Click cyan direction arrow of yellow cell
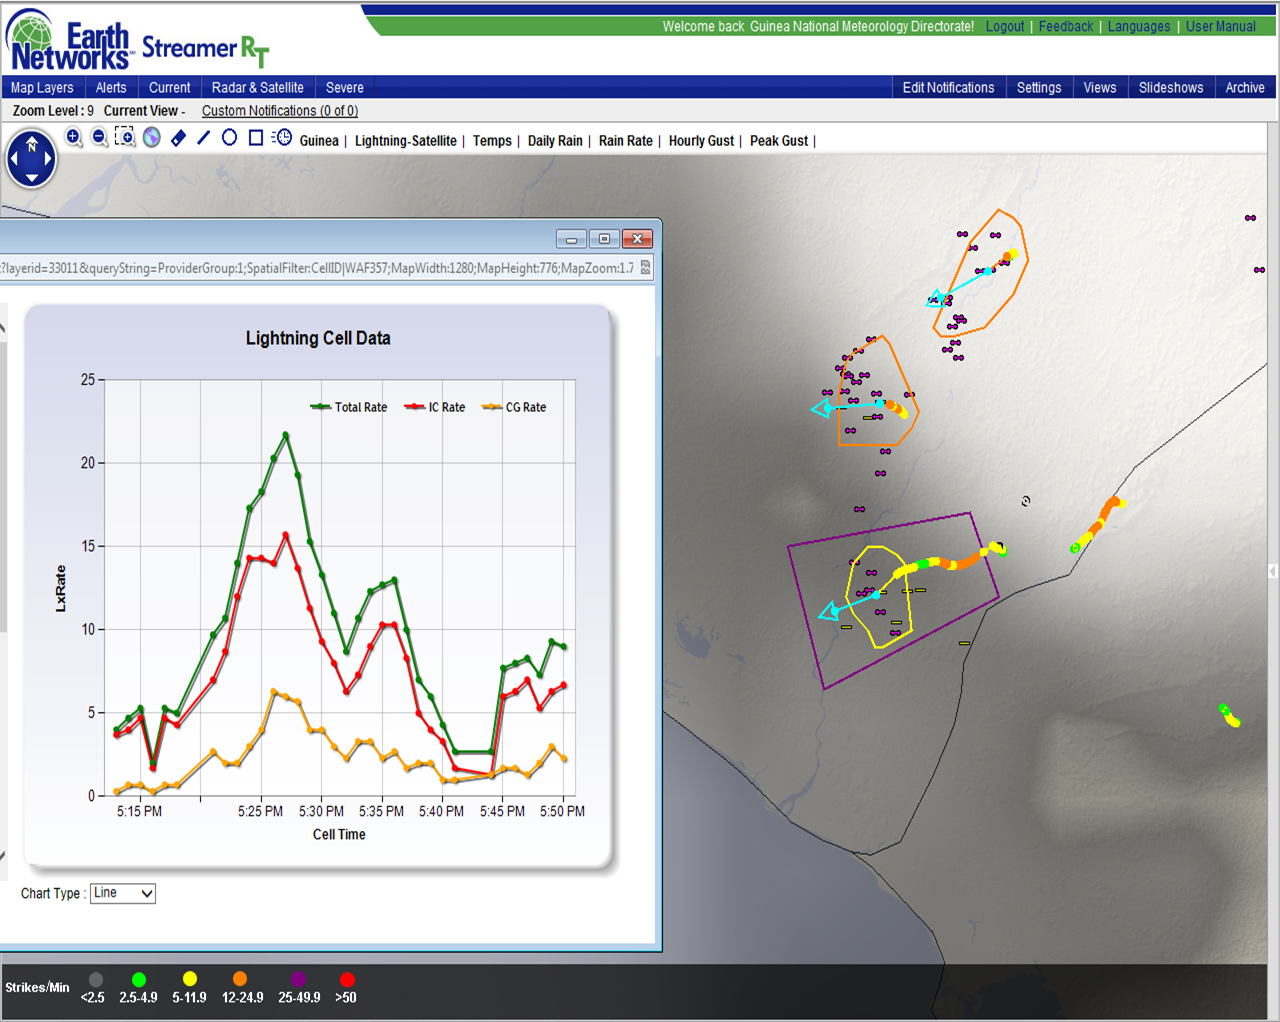The image size is (1280, 1022). coord(828,612)
